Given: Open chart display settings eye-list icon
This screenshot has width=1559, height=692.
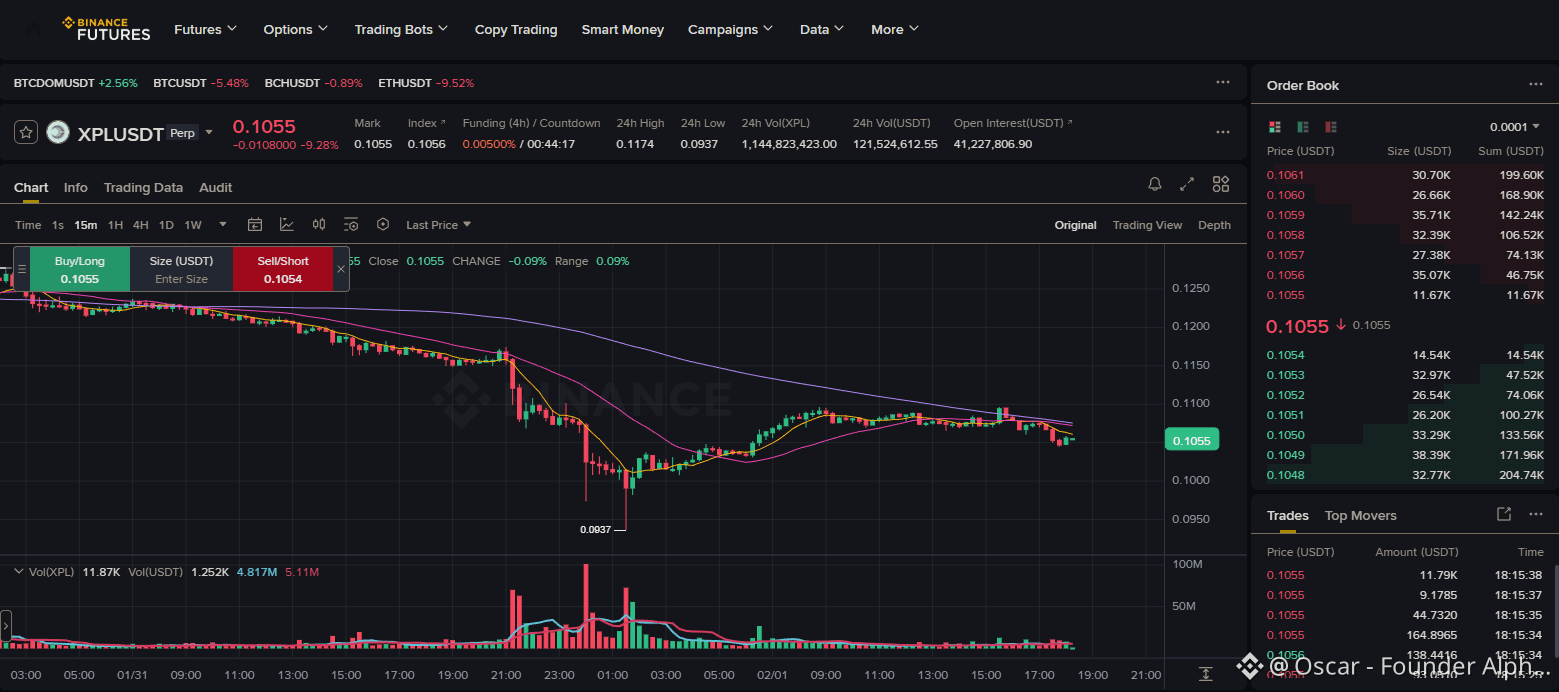Looking at the screenshot, I should (351, 225).
